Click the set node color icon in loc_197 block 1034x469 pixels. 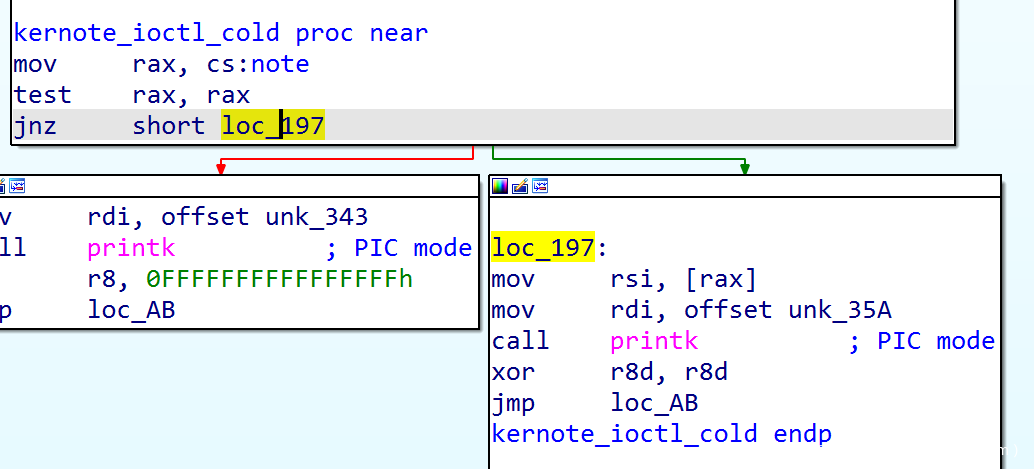pyautogui.click(x=499, y=186)
